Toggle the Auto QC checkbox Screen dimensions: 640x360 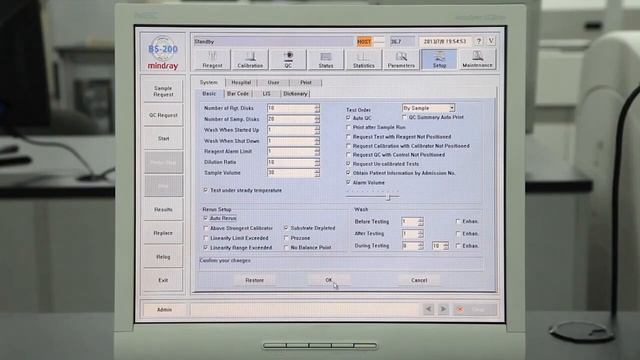pos(349,118)
